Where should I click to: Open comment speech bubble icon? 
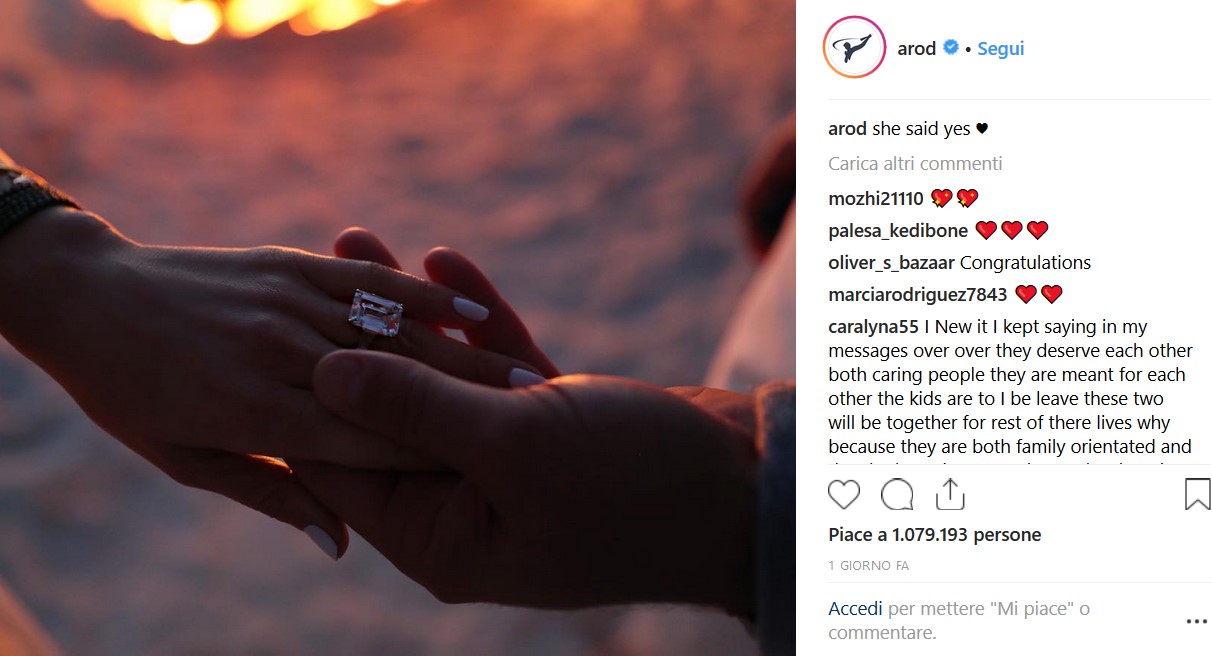click(897, 495)
